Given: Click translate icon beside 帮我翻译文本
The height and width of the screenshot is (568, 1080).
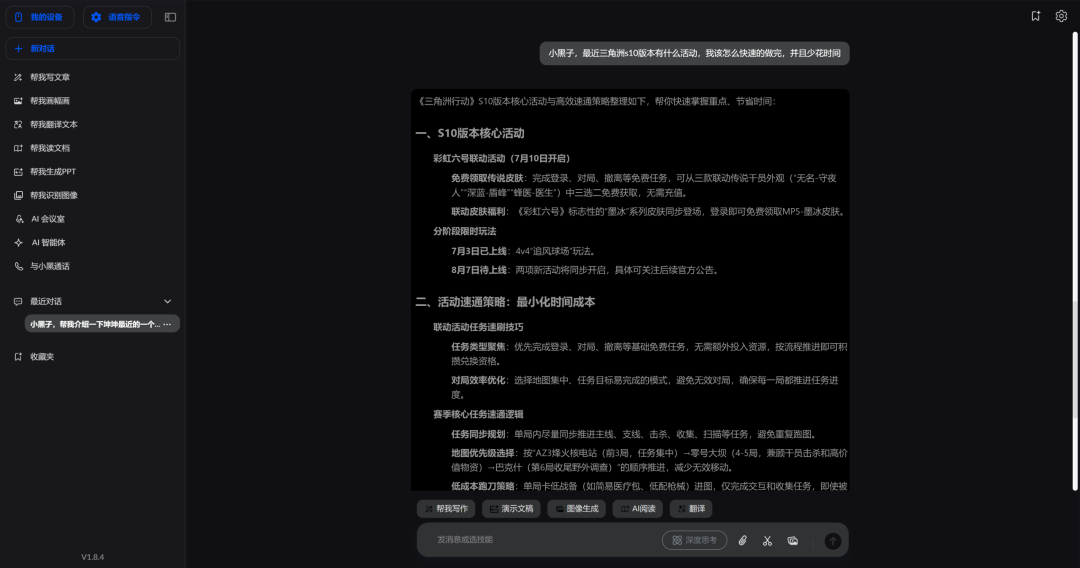Looking at the screenshot, I should click(18, 125).
